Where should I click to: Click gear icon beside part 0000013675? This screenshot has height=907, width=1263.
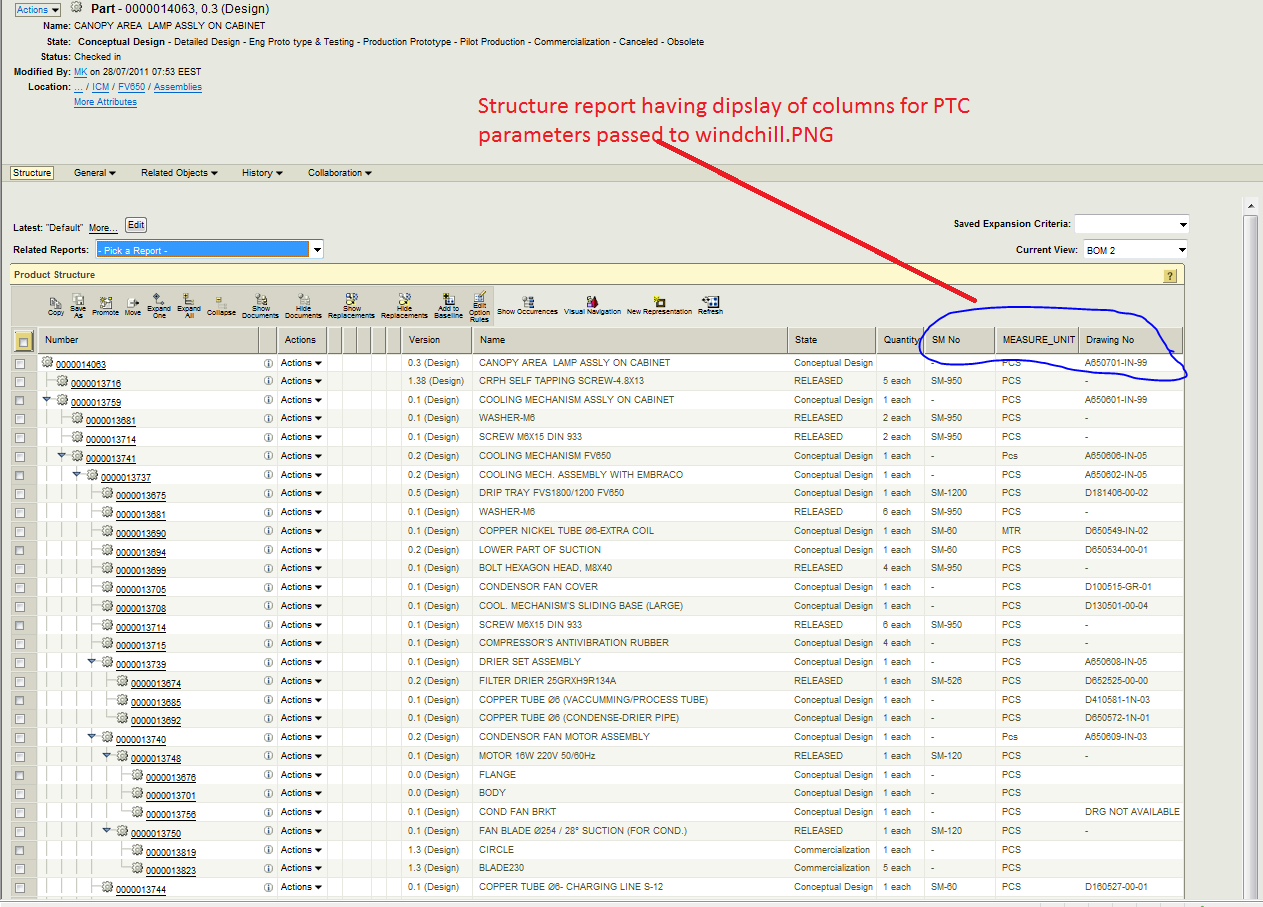click(107, 493)
